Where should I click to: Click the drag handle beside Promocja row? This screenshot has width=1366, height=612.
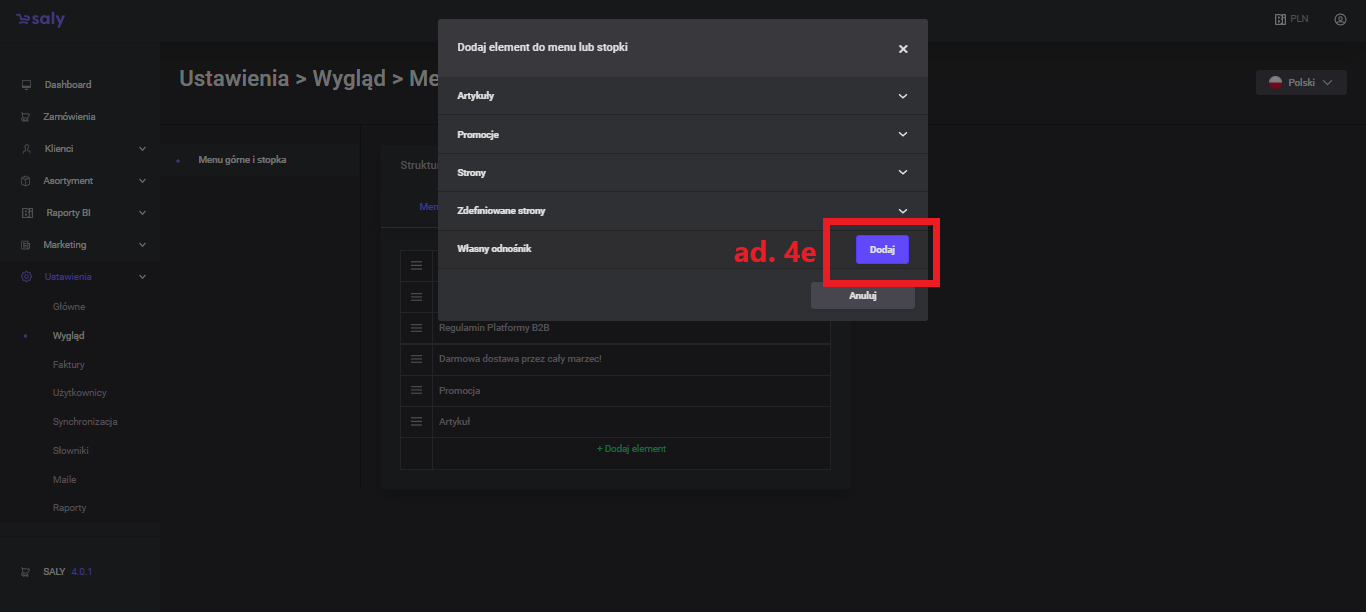pos(416,391)
